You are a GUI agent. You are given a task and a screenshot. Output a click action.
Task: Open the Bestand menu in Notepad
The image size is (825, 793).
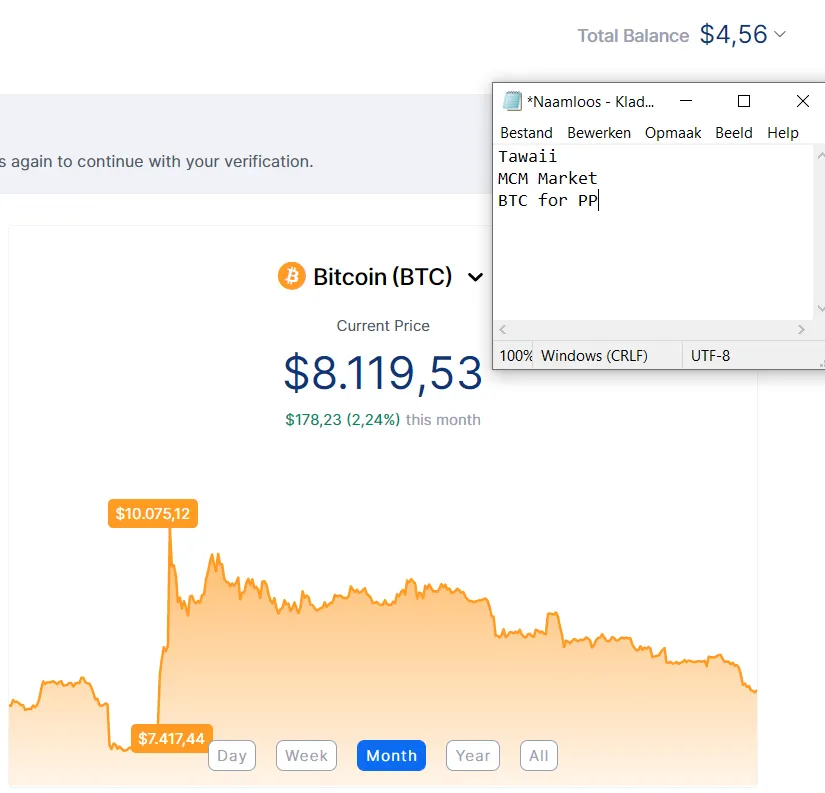coord(526,133)
